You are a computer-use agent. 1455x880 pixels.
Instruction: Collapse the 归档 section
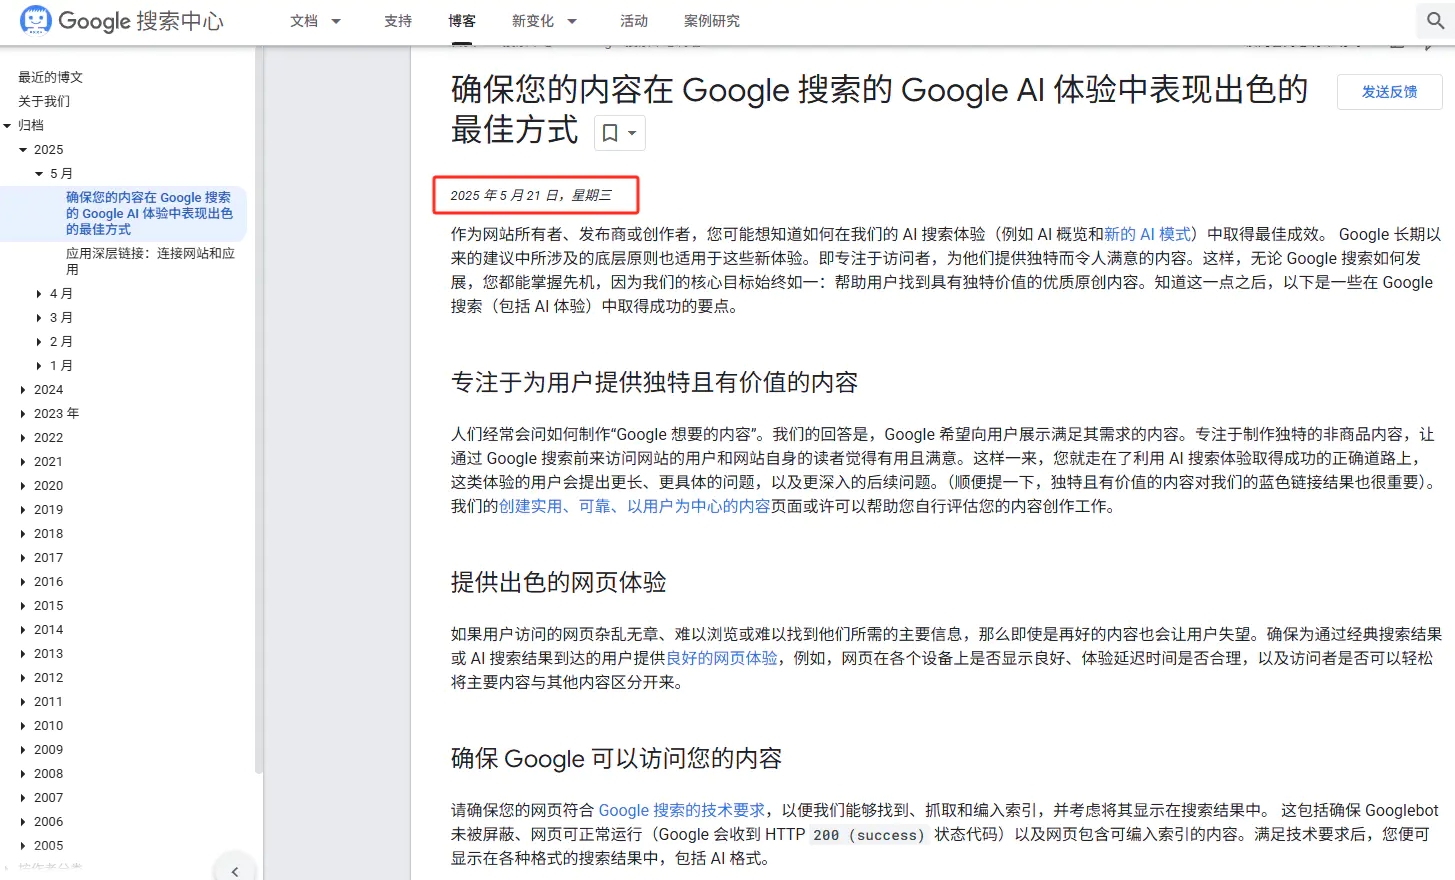click(x=8, y=125)
